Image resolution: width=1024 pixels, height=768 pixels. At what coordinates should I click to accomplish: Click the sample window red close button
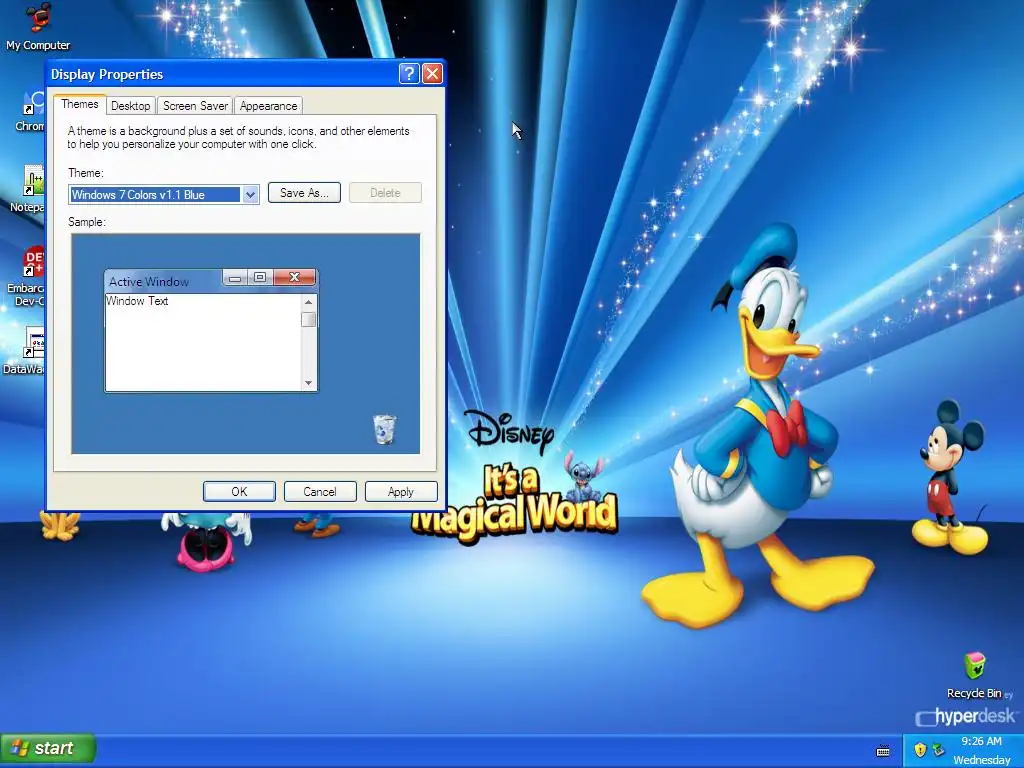[295, 278]
